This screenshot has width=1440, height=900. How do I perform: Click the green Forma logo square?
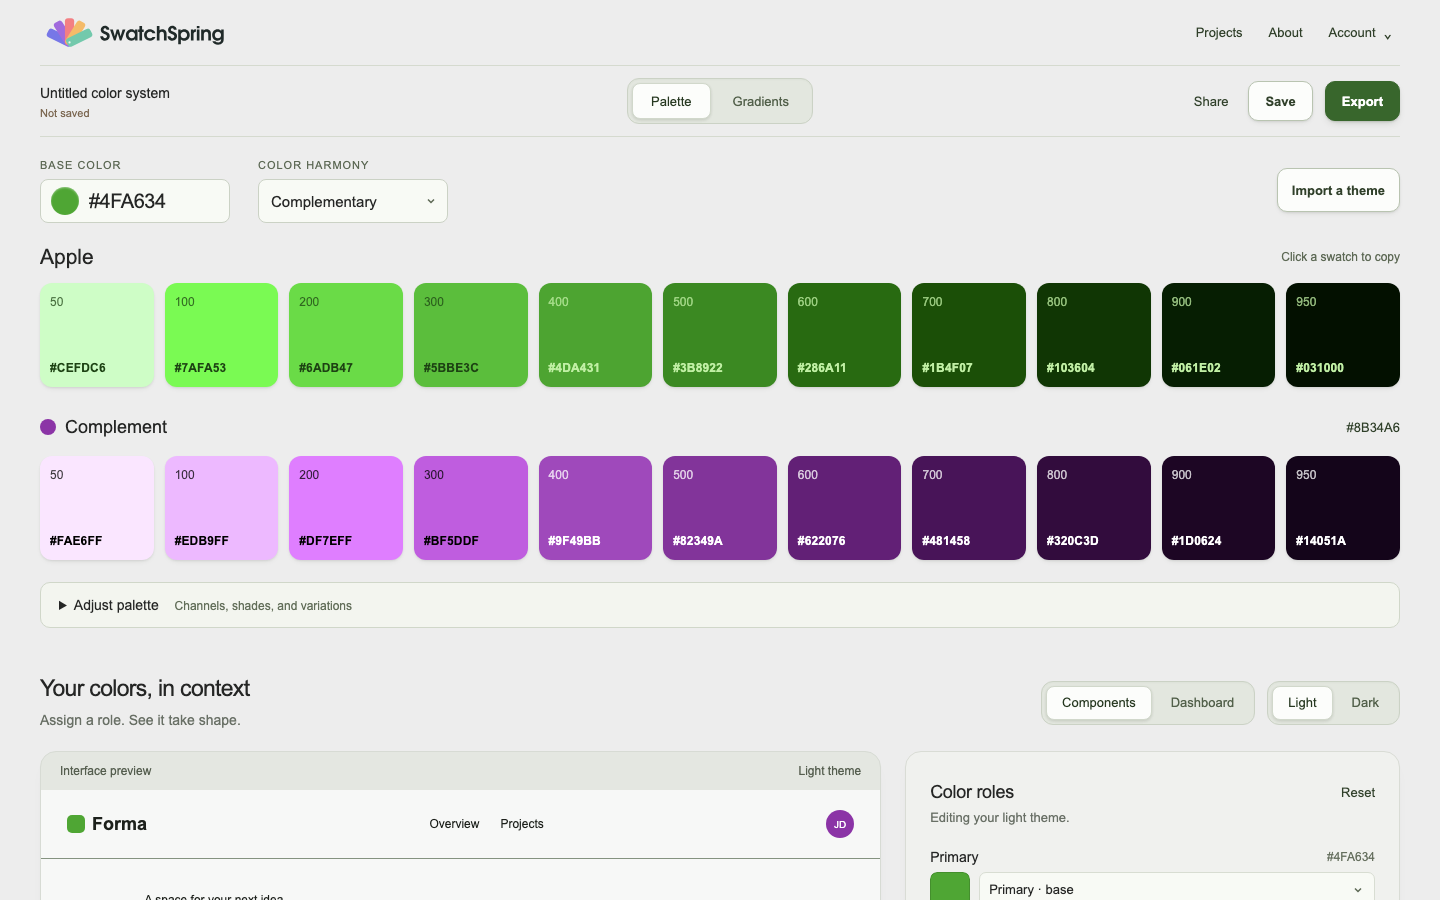click(x=75, y=824)
